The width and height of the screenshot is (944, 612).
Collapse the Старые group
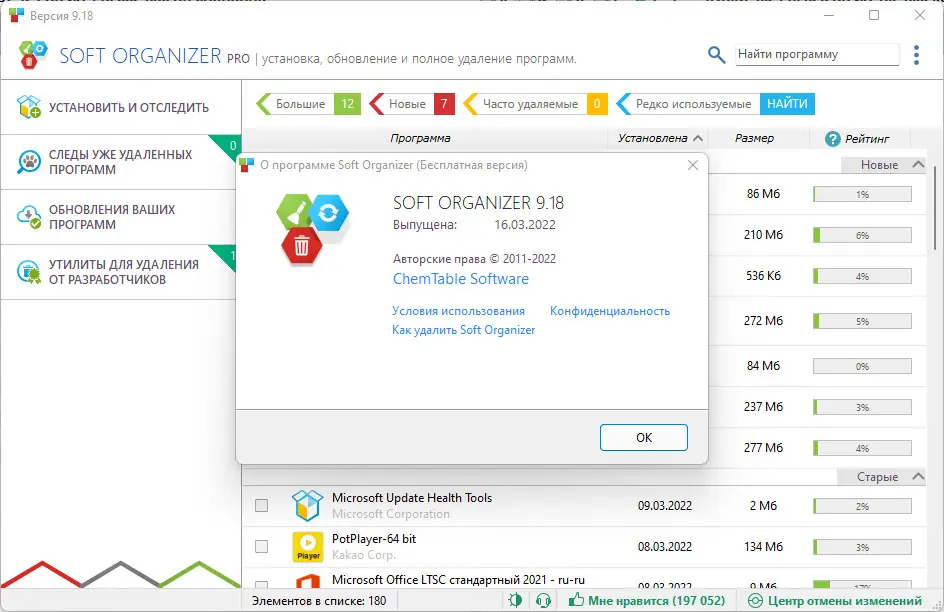coord(918,477)
